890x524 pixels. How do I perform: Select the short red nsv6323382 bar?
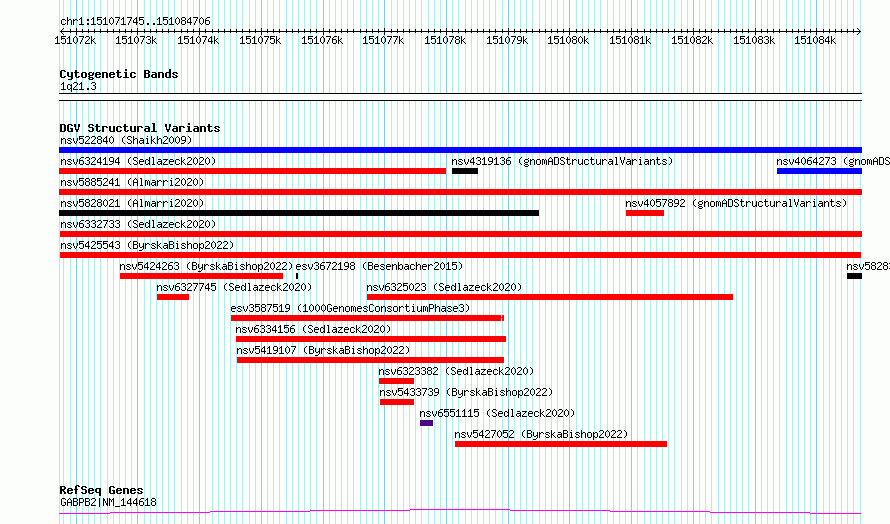point(397,381)
